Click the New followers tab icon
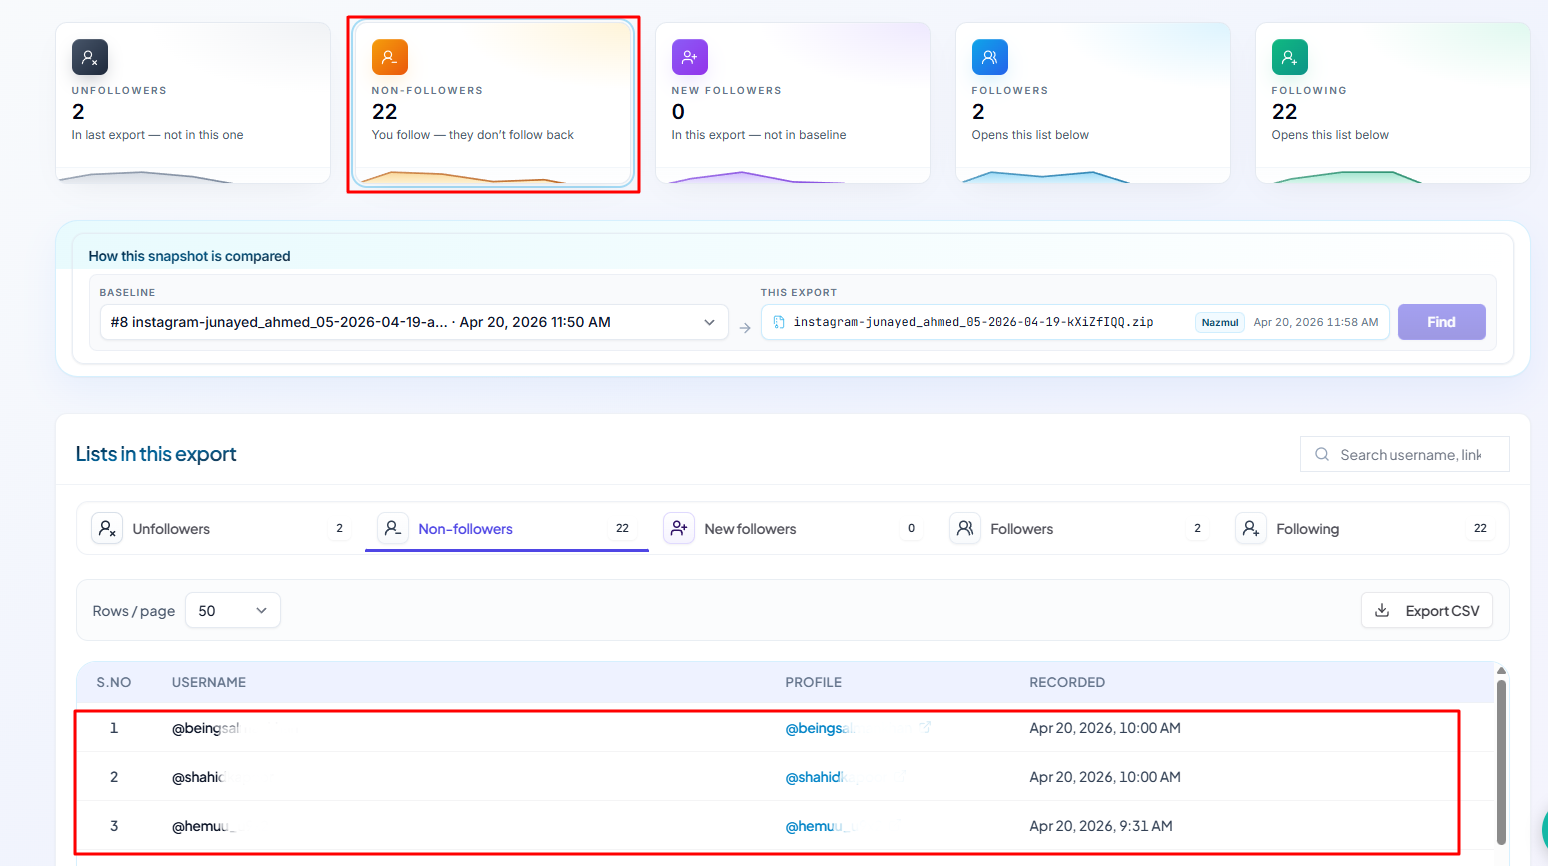The width and height of the screenshot is (1548, 866). (x=679, y=528)
